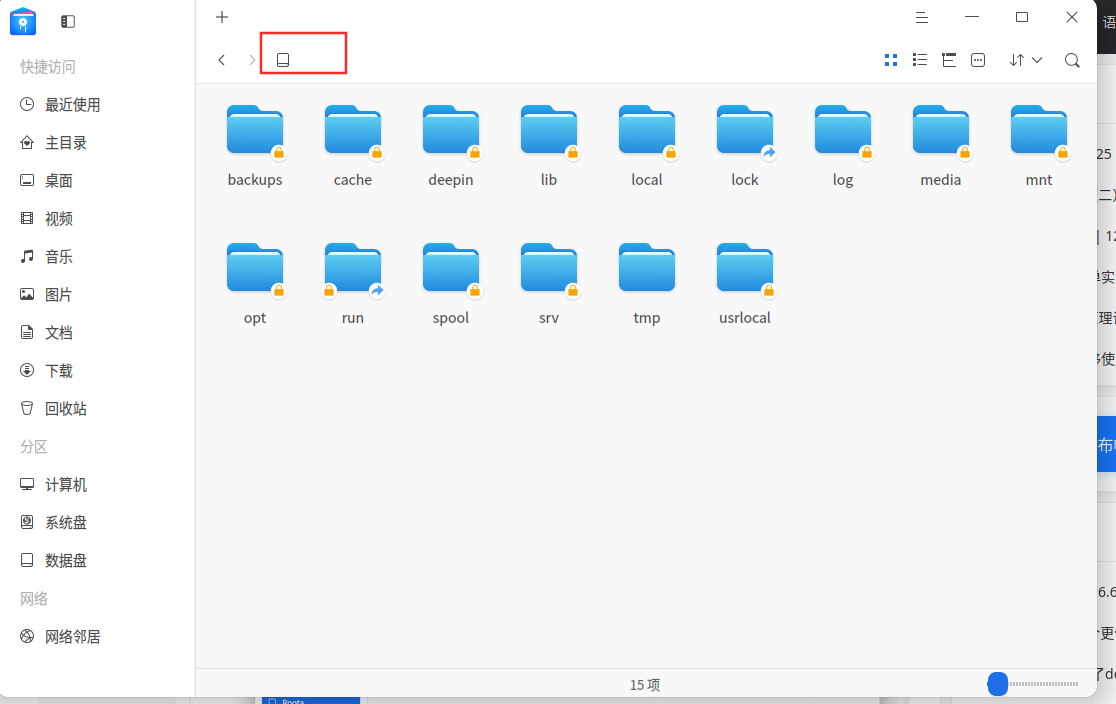Viewport: 1116px width, 704px height.
Task: Select the run shortcut folder
Action: [353, 283]
